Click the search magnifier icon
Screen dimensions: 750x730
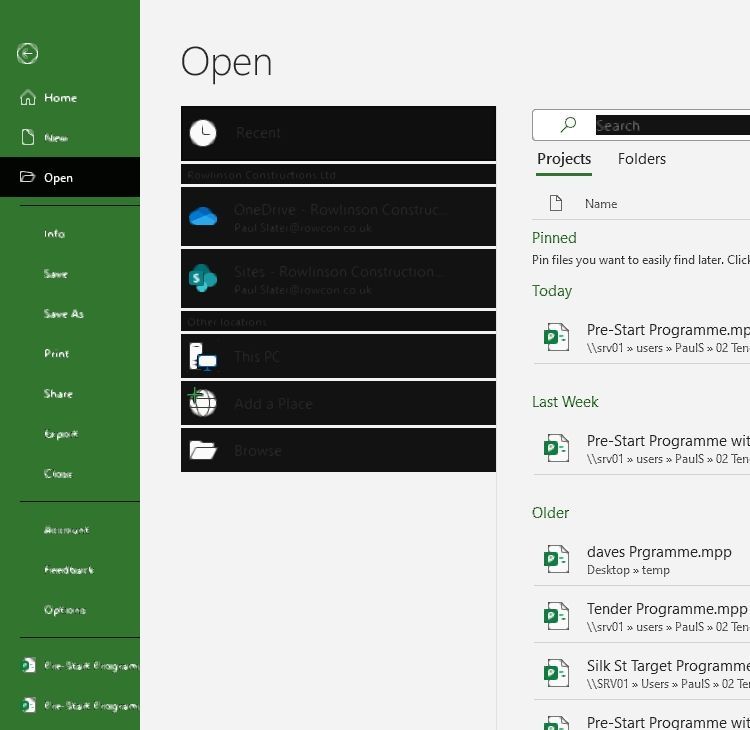(x=568, y=125)
